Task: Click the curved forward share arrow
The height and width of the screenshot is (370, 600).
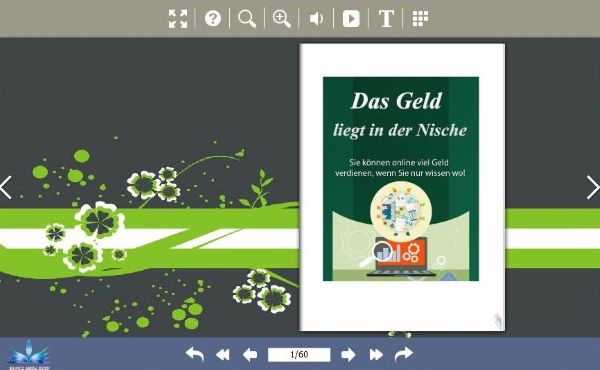Action: [404, 354]
